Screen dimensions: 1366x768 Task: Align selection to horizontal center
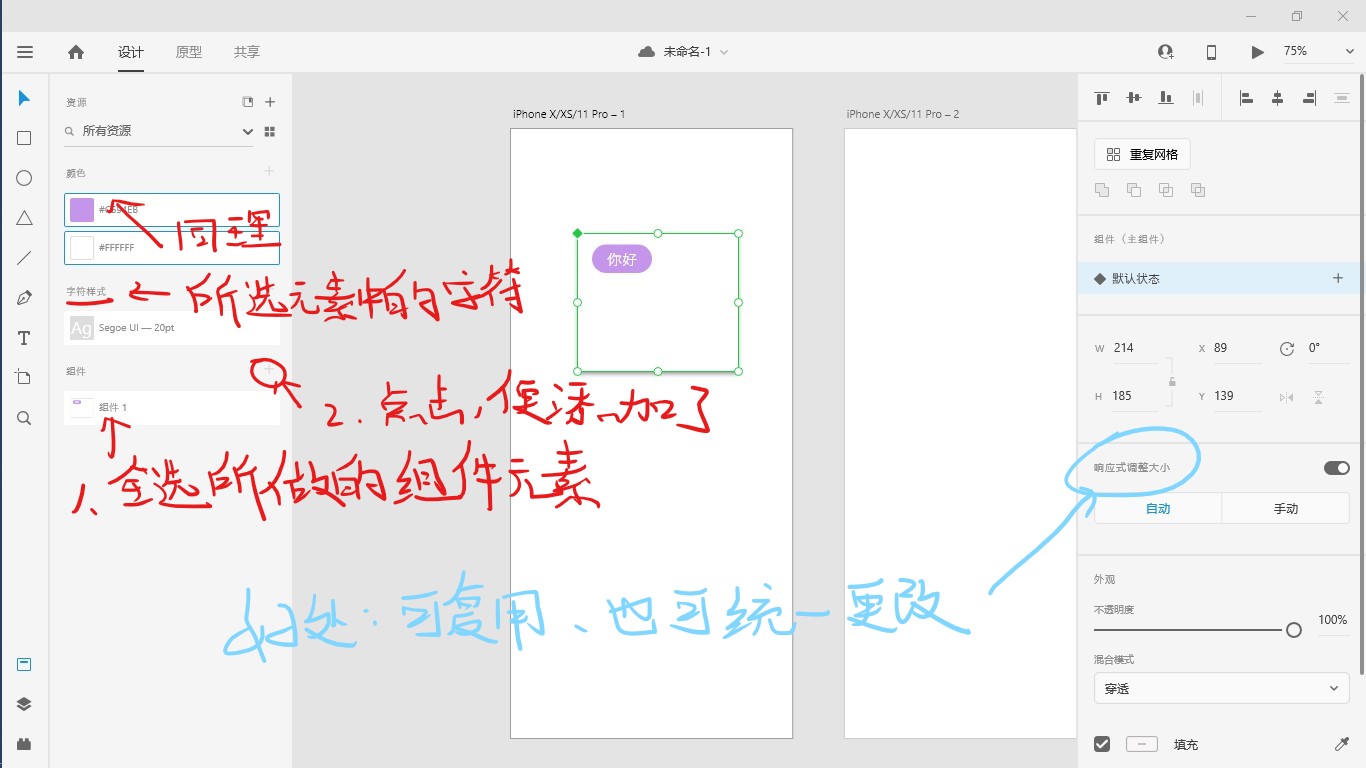[1277, 98]
